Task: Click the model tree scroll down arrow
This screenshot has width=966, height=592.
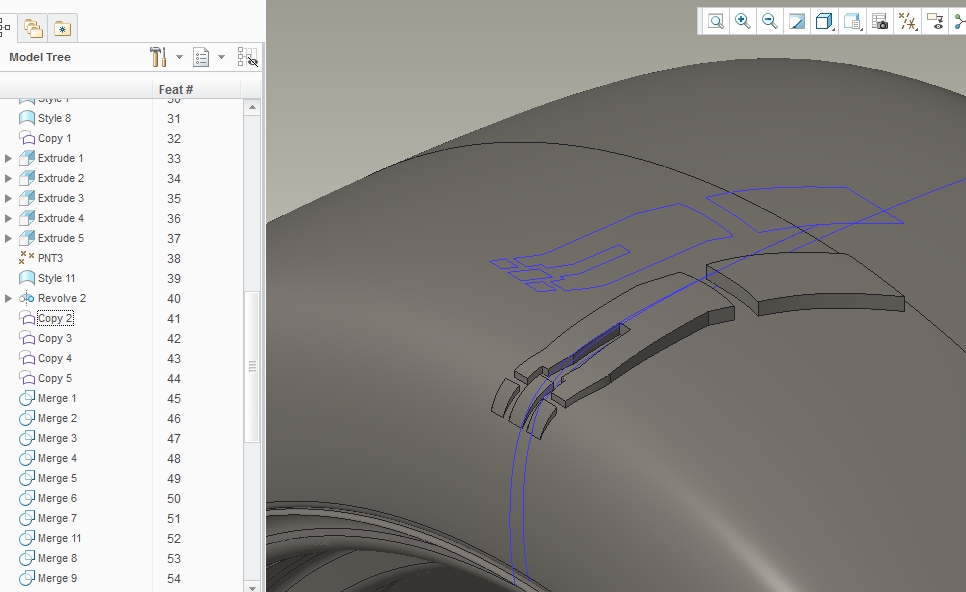Action: pos(252,588)
